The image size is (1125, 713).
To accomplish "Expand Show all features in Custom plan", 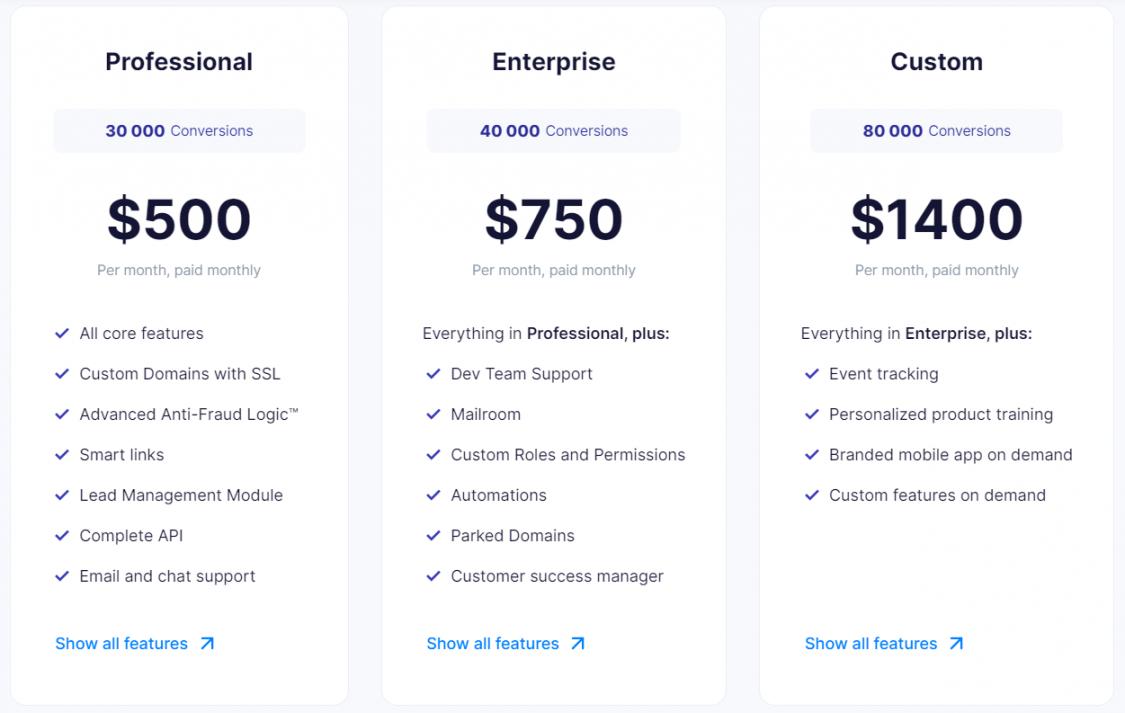I will 871,644.
